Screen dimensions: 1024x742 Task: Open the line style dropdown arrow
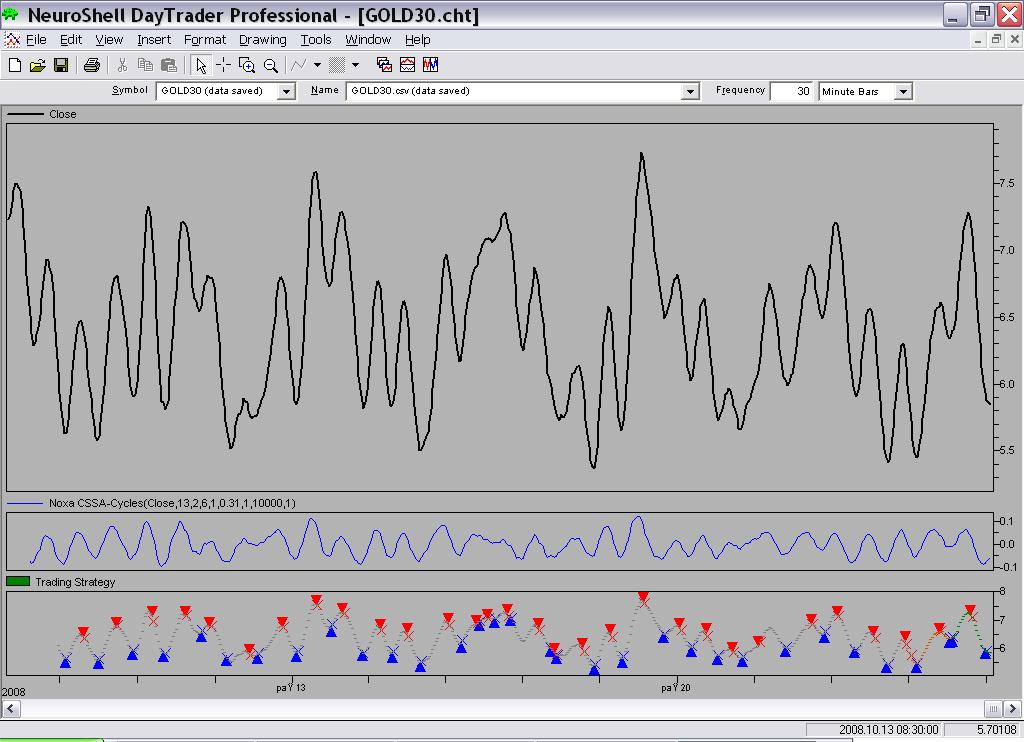pos(317,65)
